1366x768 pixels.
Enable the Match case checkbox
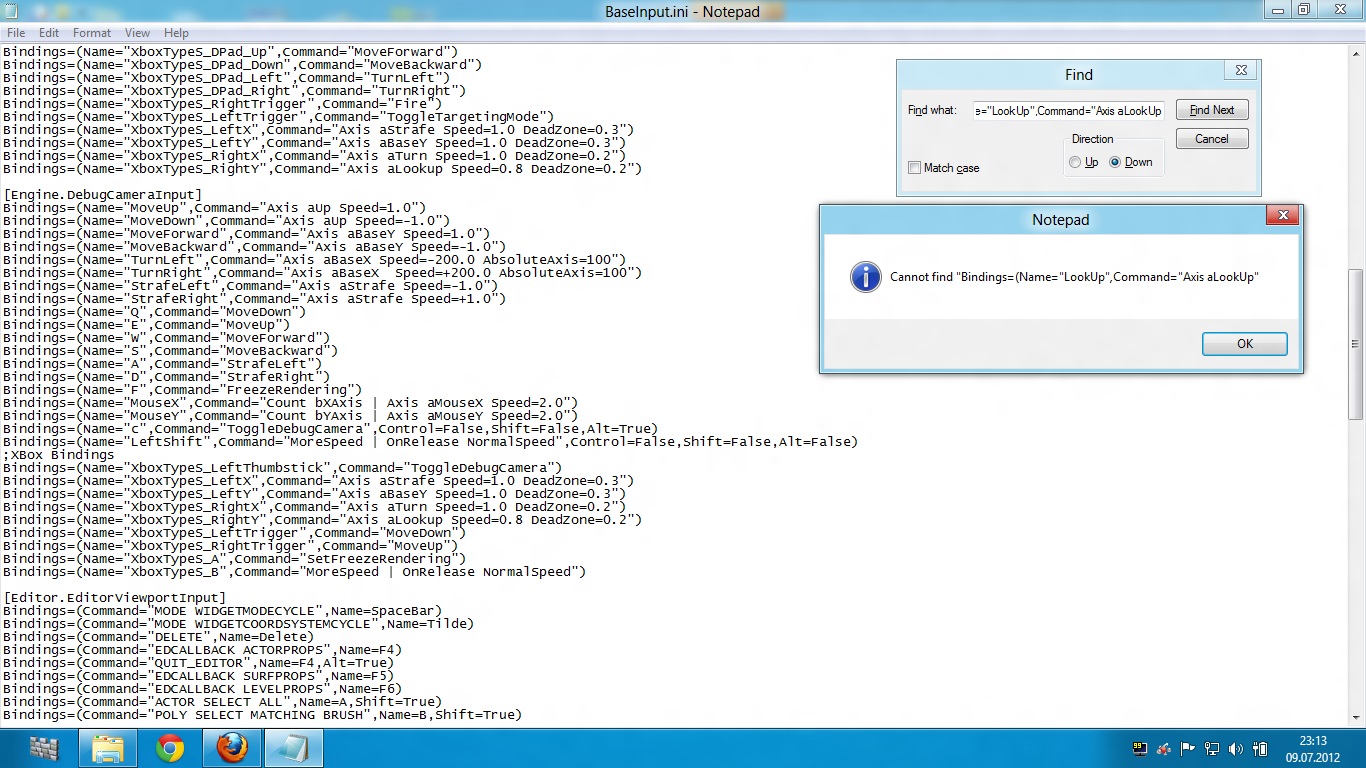coord(914,168)
